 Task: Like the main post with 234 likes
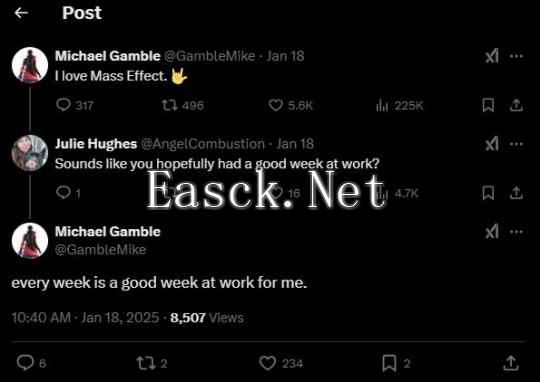point(267,363)
